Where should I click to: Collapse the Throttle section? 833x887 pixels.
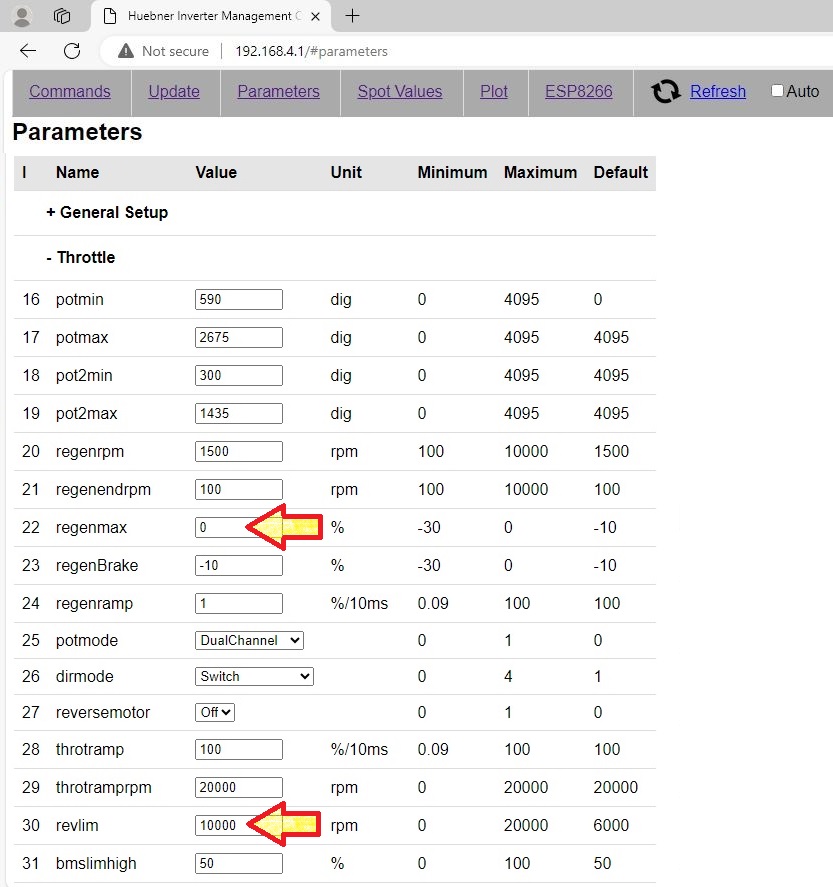(x=80, y=257)
